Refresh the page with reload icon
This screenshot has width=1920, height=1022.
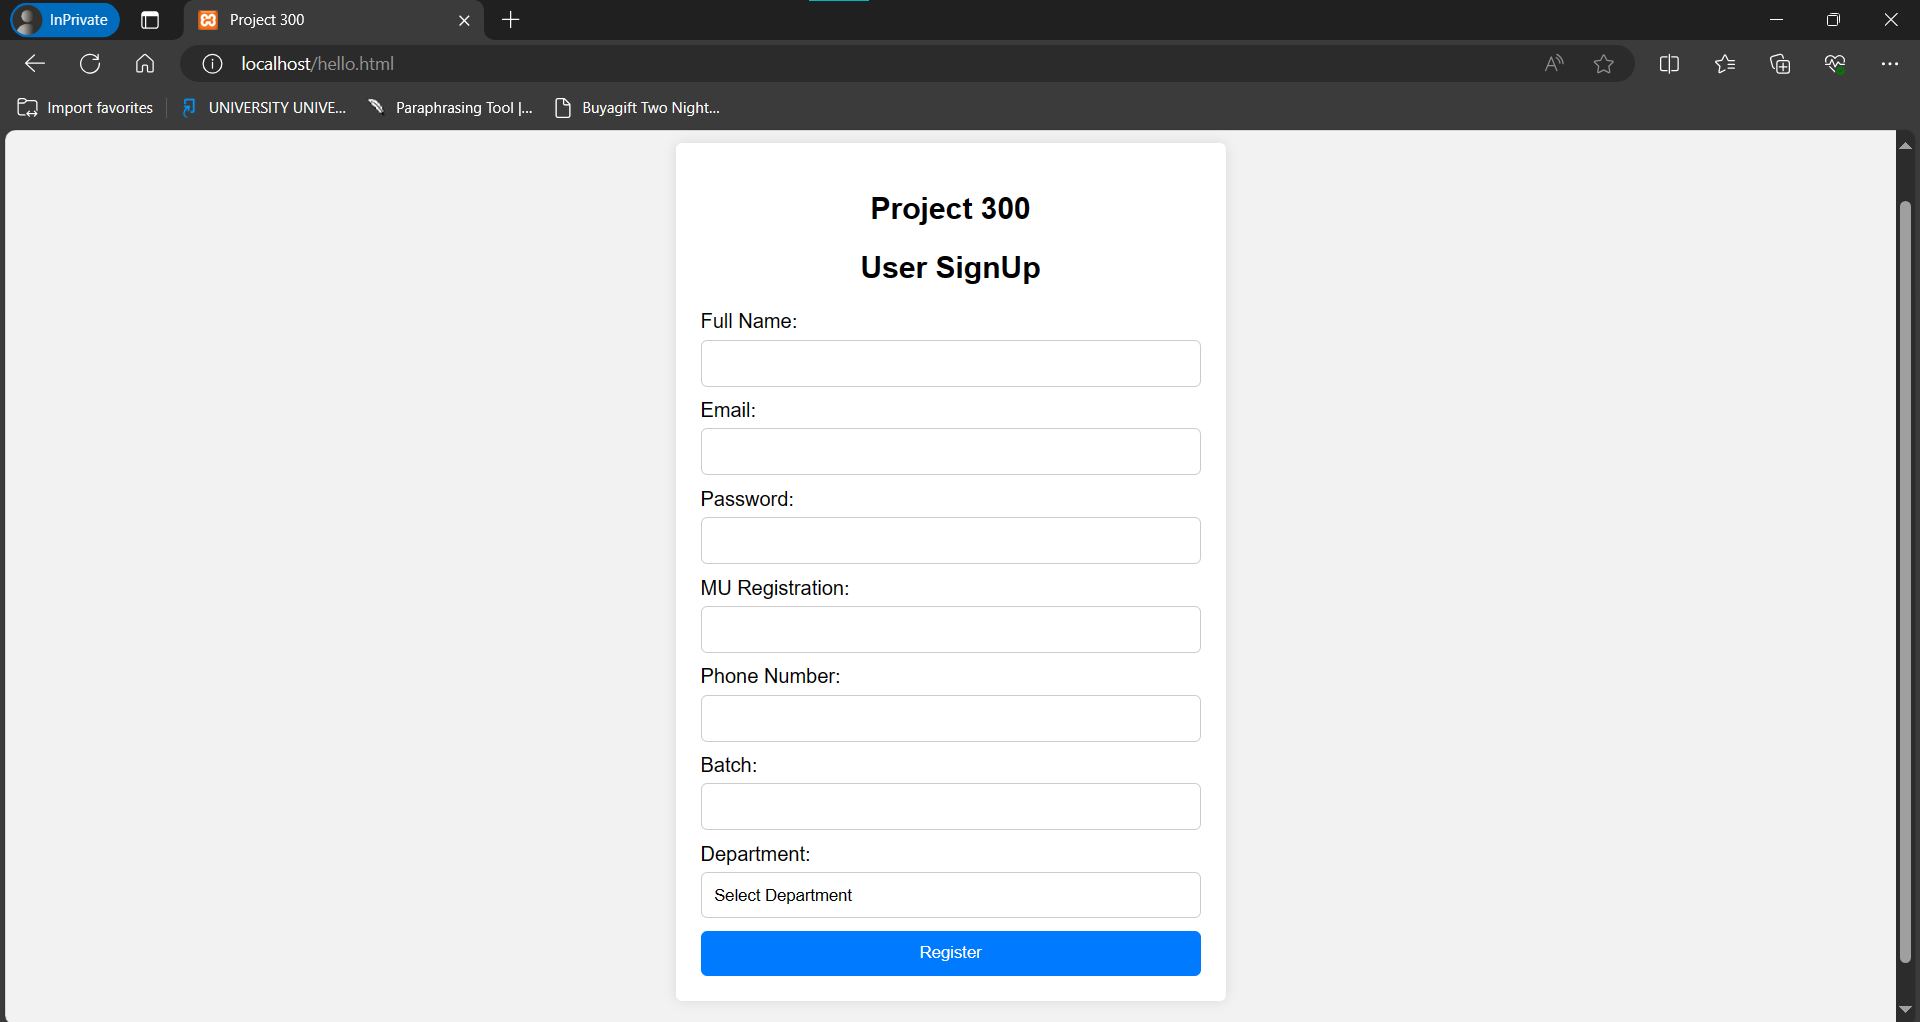90,64
